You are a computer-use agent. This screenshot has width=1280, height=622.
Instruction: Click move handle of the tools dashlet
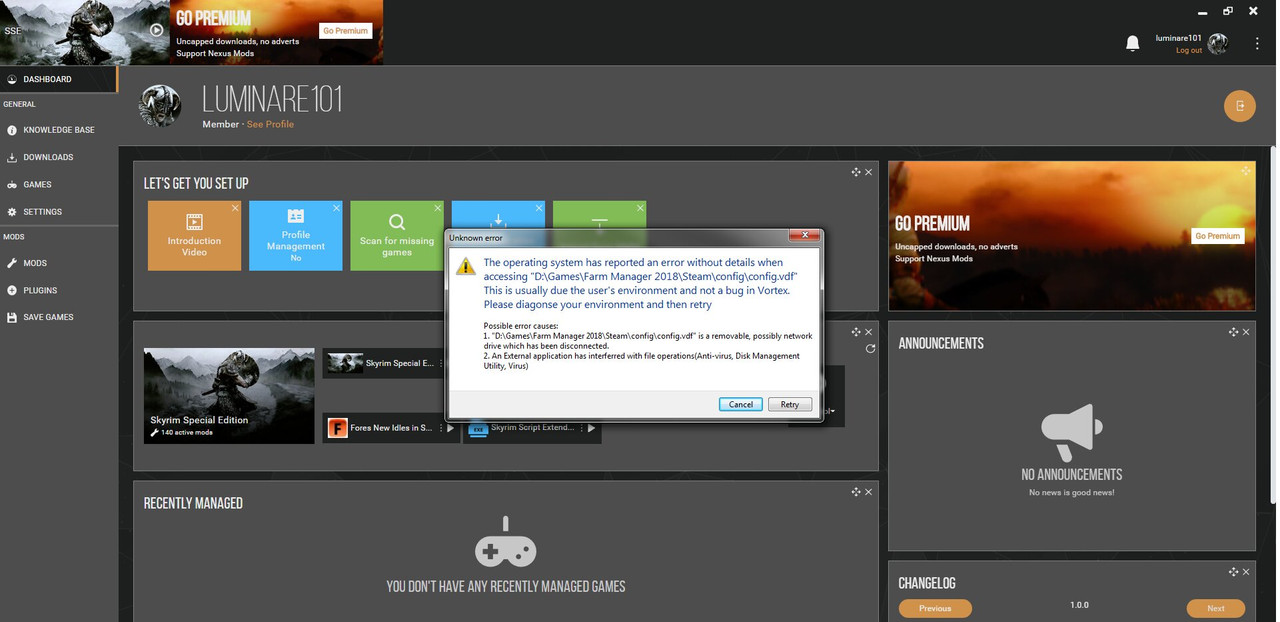pyautogui.click(x=856, y=332)
